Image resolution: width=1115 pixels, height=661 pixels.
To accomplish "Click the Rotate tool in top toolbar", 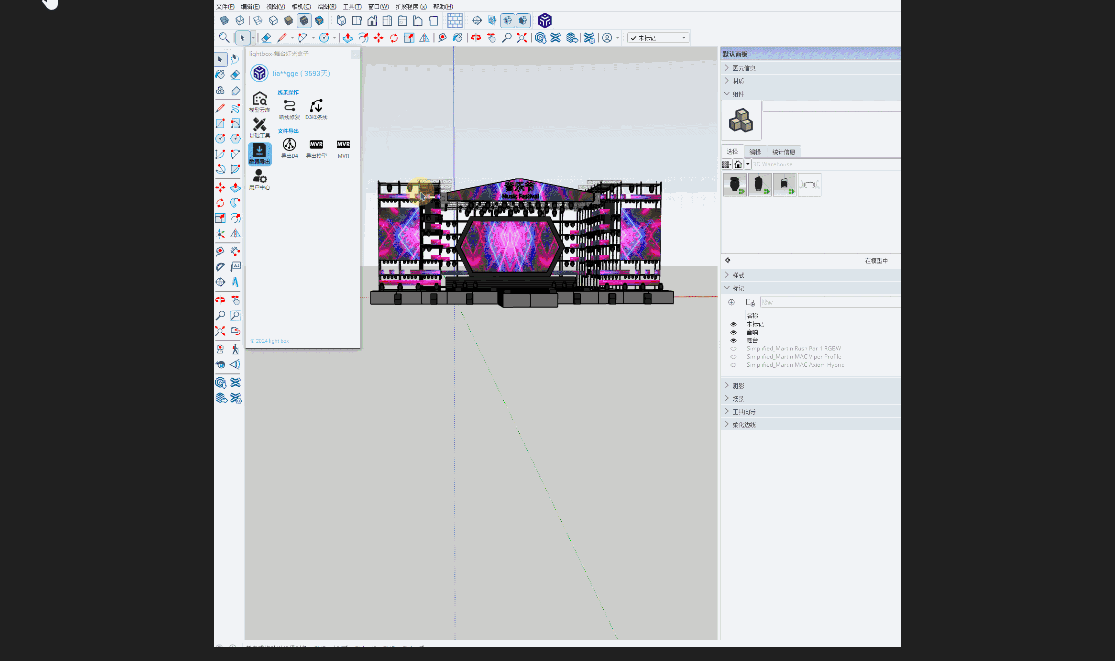I will [x=393, y=38].
